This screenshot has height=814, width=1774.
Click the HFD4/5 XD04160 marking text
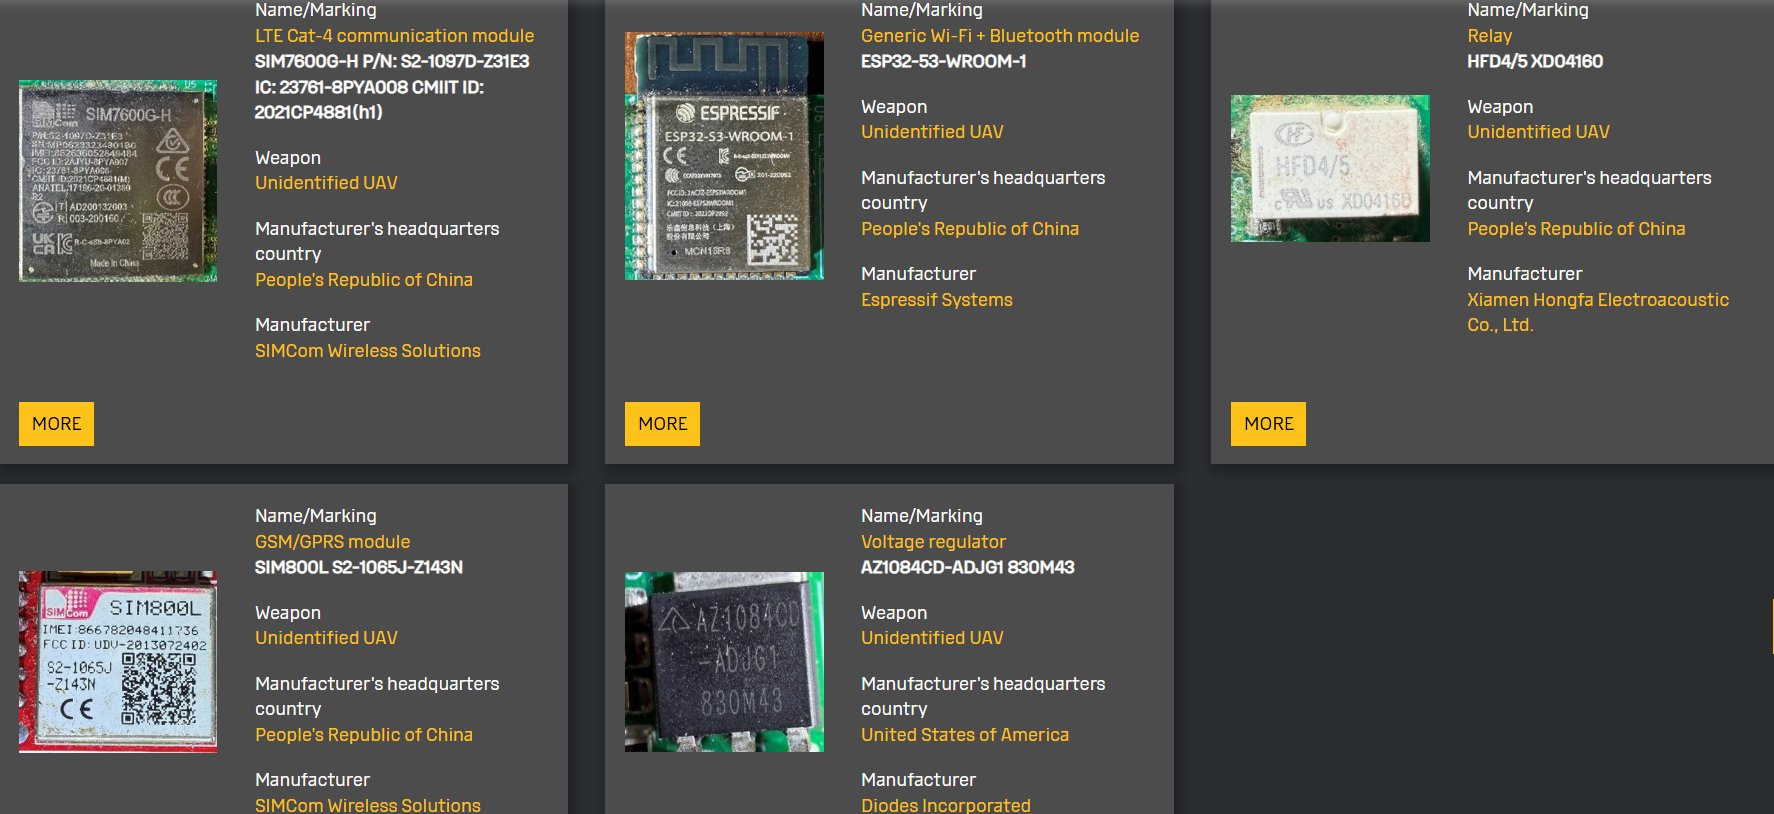1535,61
